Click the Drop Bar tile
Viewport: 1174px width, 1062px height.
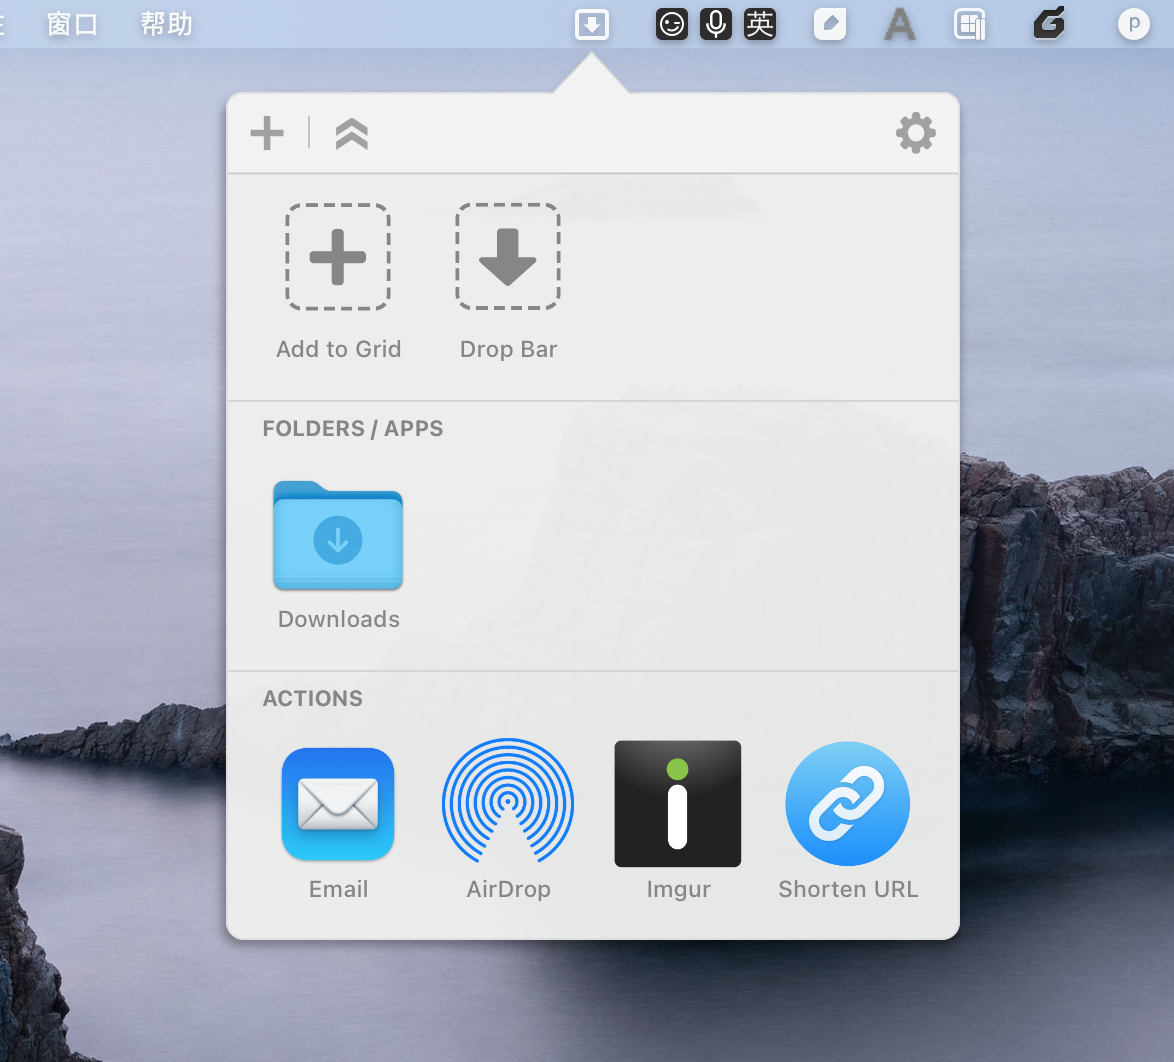tap(508, 257)
